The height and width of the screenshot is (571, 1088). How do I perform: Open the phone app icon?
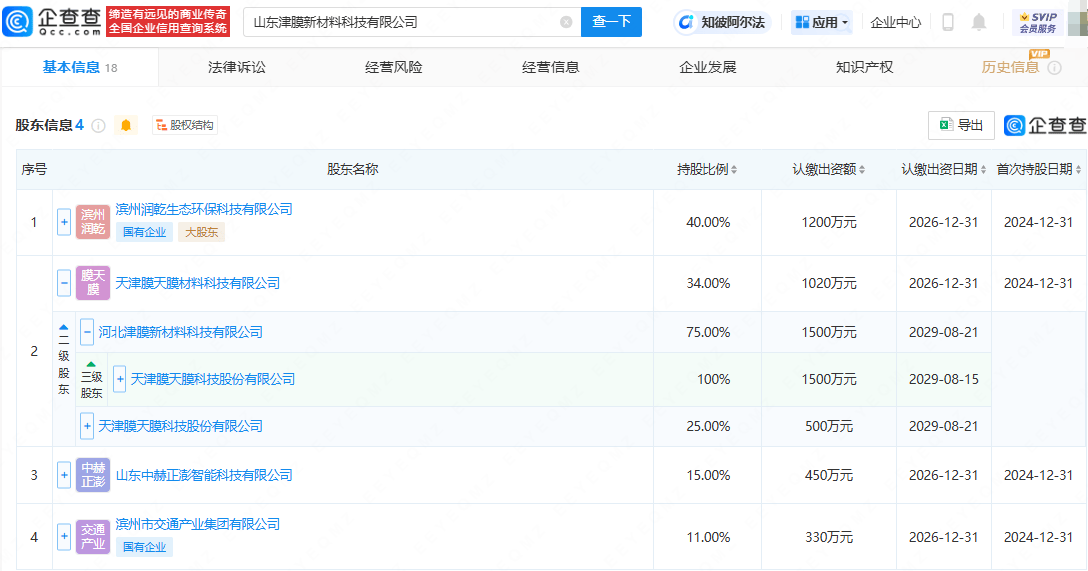(948, 22)
